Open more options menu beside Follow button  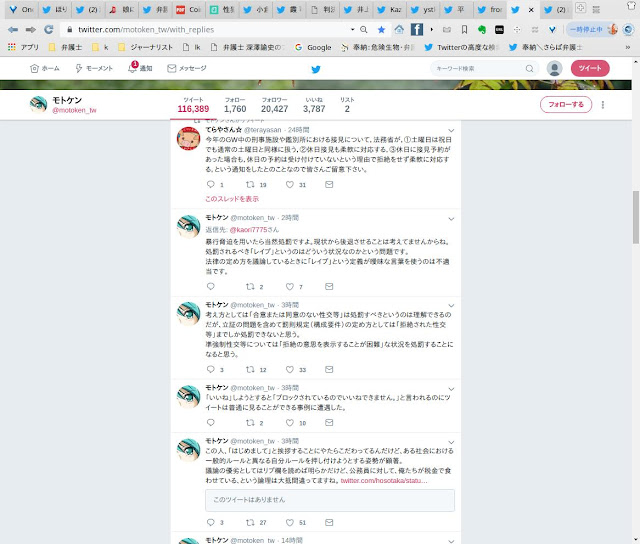[x=602, y=105]
